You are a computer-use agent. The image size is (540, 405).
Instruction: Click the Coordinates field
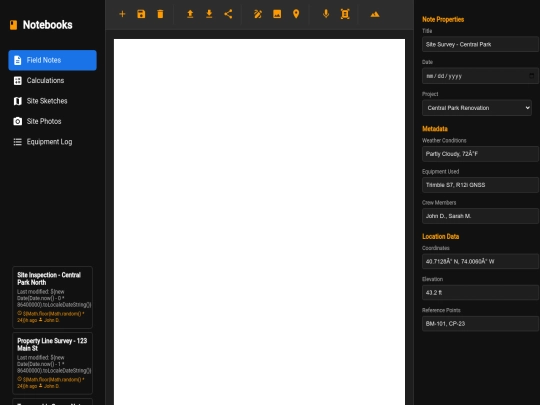click(480, 261)
